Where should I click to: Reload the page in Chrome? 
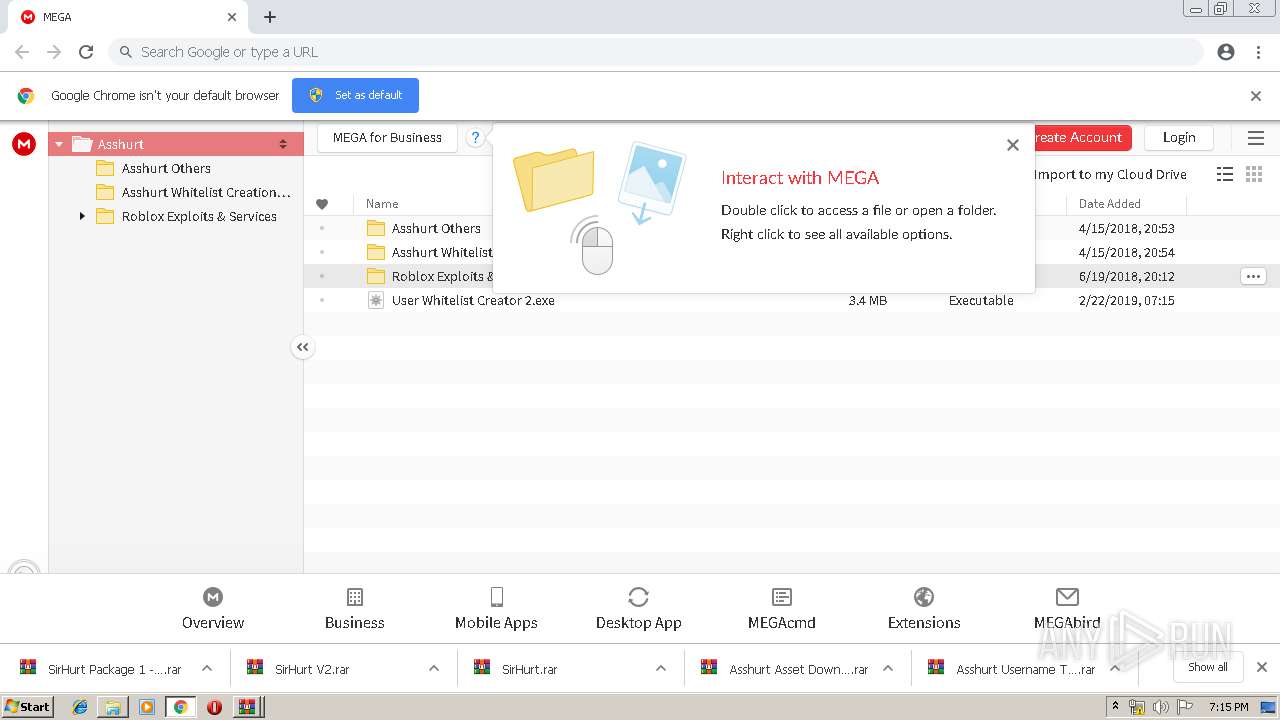coord(86,52)
